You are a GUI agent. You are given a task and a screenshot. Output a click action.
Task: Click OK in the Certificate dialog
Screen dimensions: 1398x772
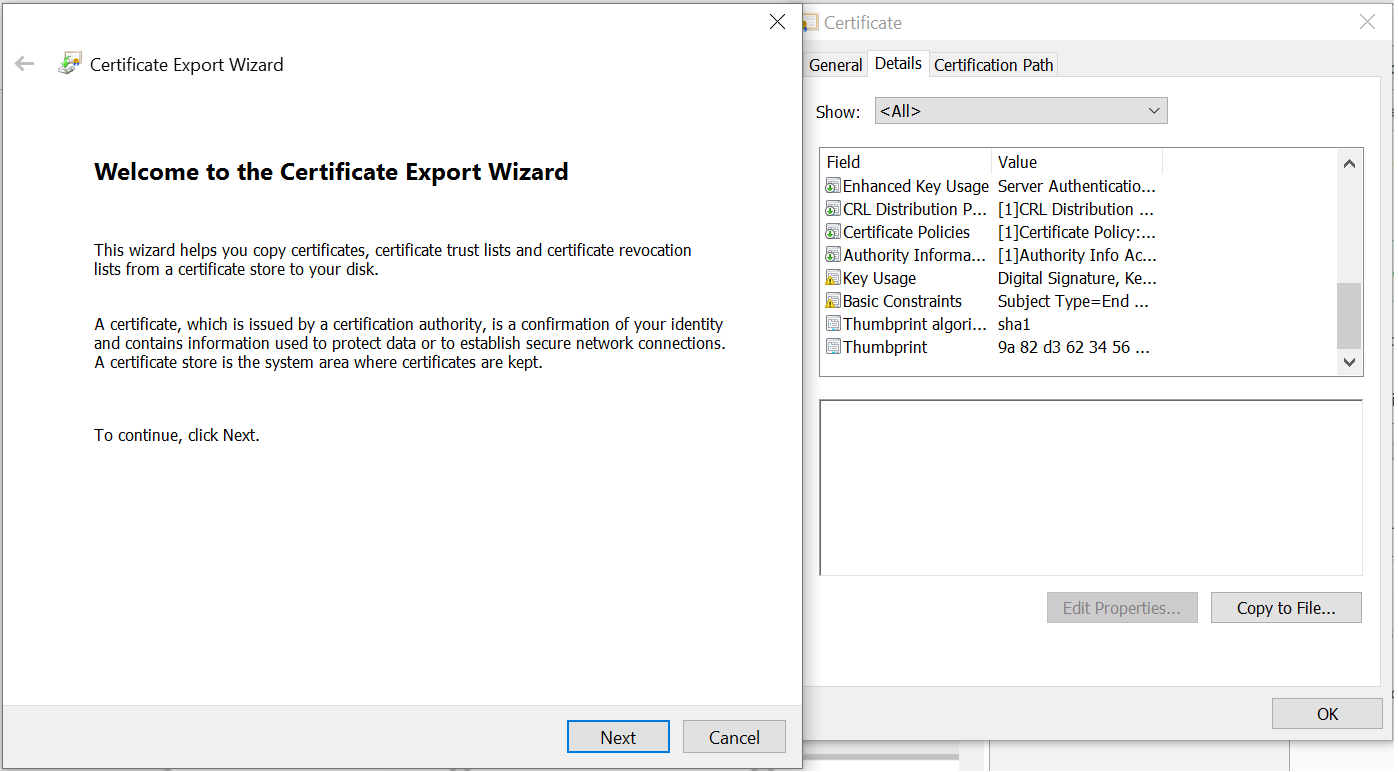point(1327,713)
